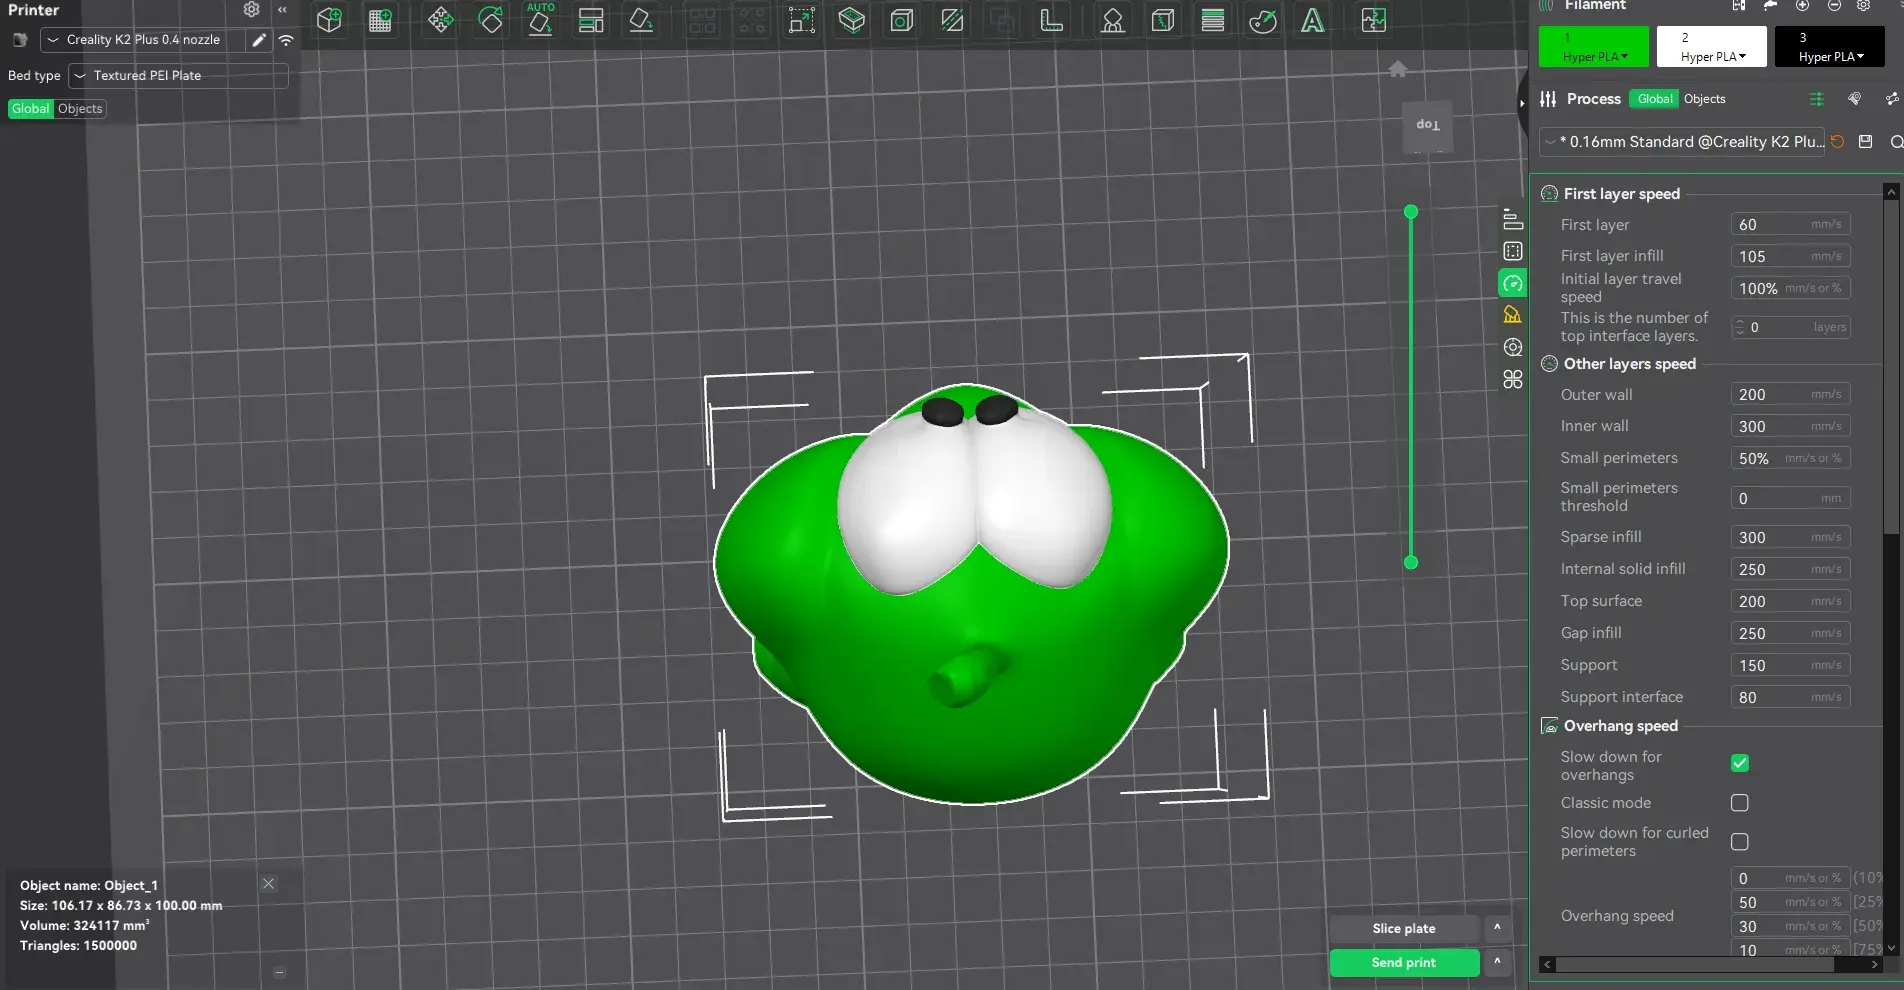
Task: Open the 0.16mm Standard process preset dropdown
Action: (x=1682, y=142)
